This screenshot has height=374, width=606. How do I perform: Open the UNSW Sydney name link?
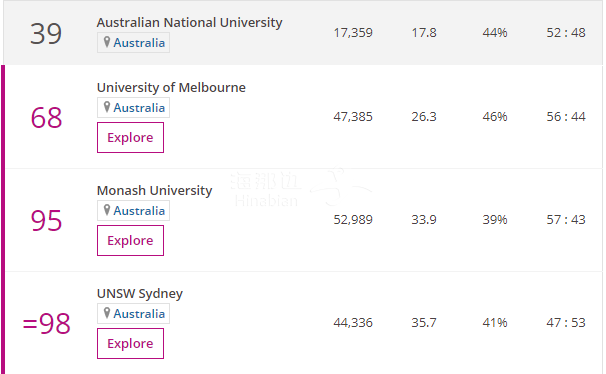(140, 294)
